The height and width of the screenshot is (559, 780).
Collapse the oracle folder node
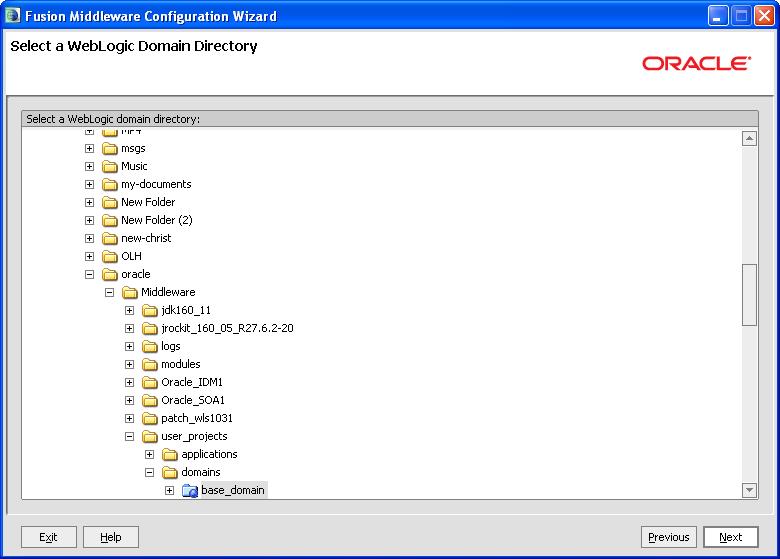click(90, 275)
